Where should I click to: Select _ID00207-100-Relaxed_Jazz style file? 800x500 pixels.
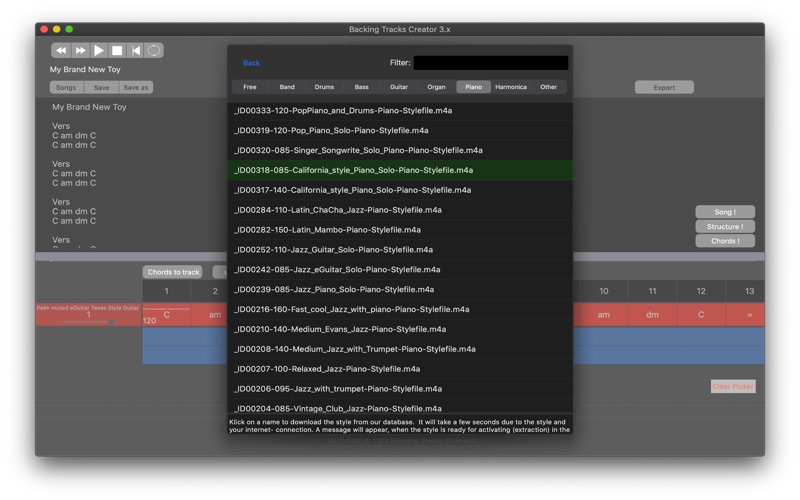(x=400, y=369)
